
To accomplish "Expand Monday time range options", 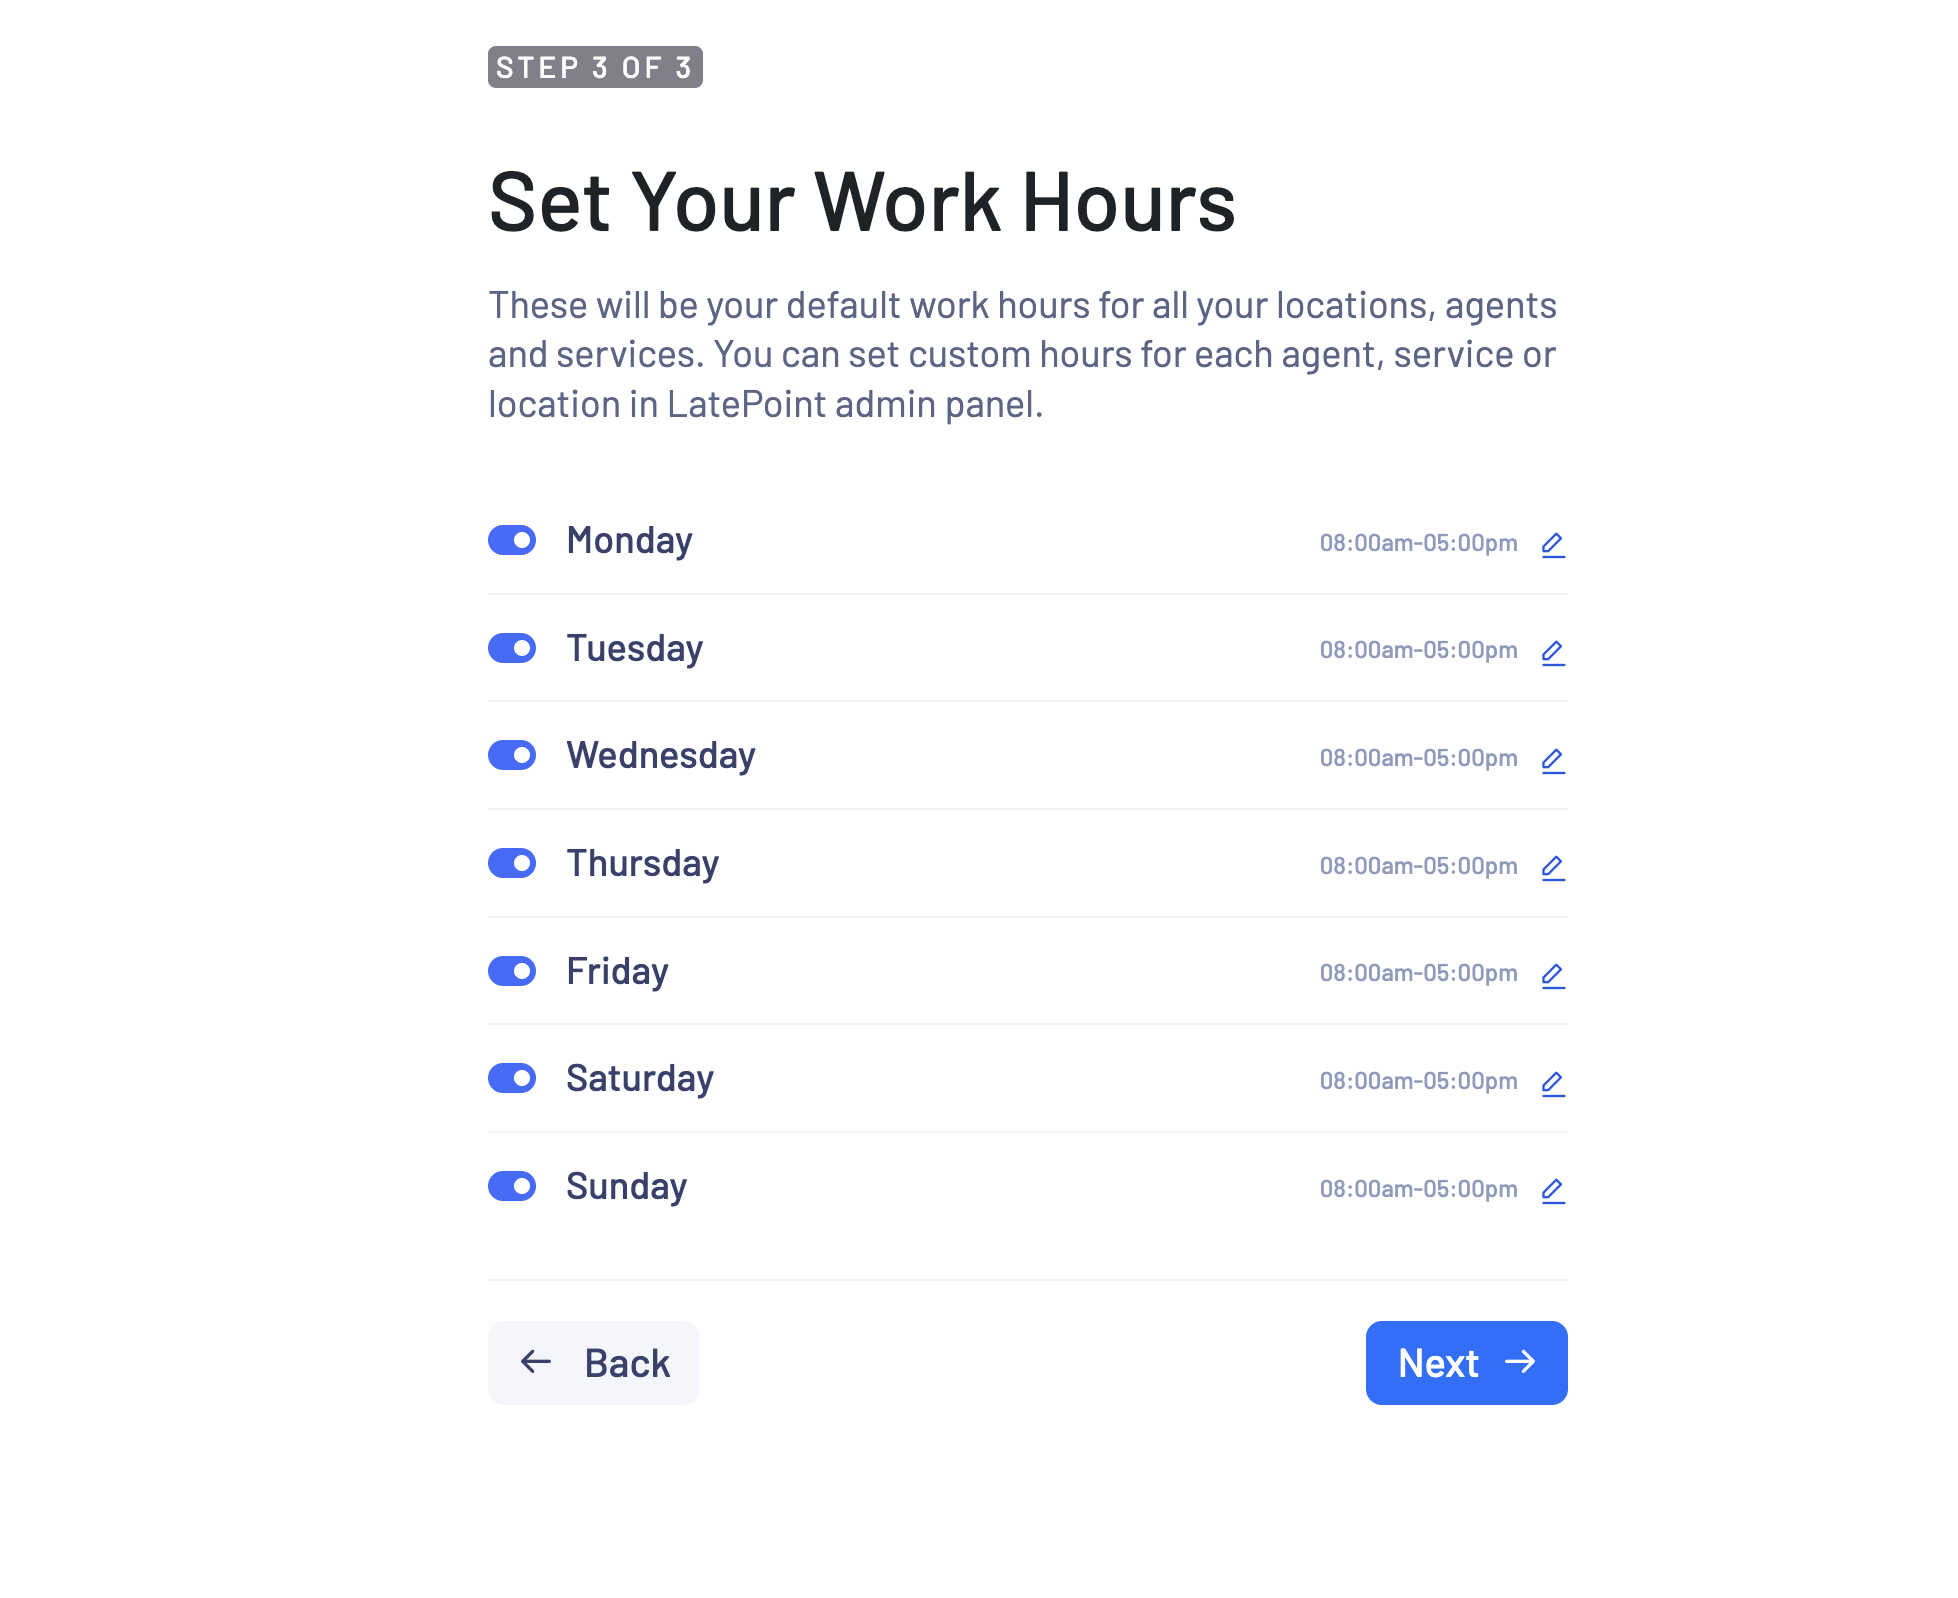I will [x=1553, y=543].
